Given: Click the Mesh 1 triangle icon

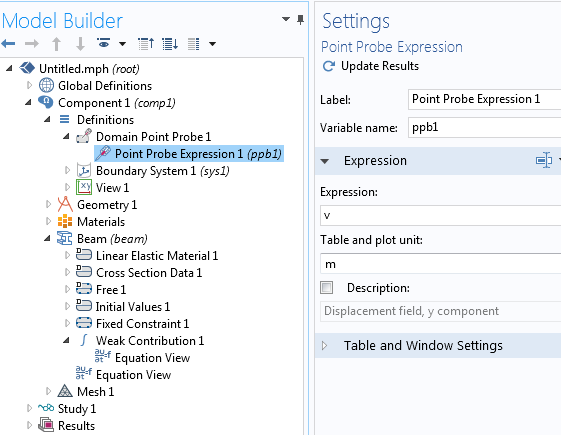Looking at the screenshot, I should (65, 391).
